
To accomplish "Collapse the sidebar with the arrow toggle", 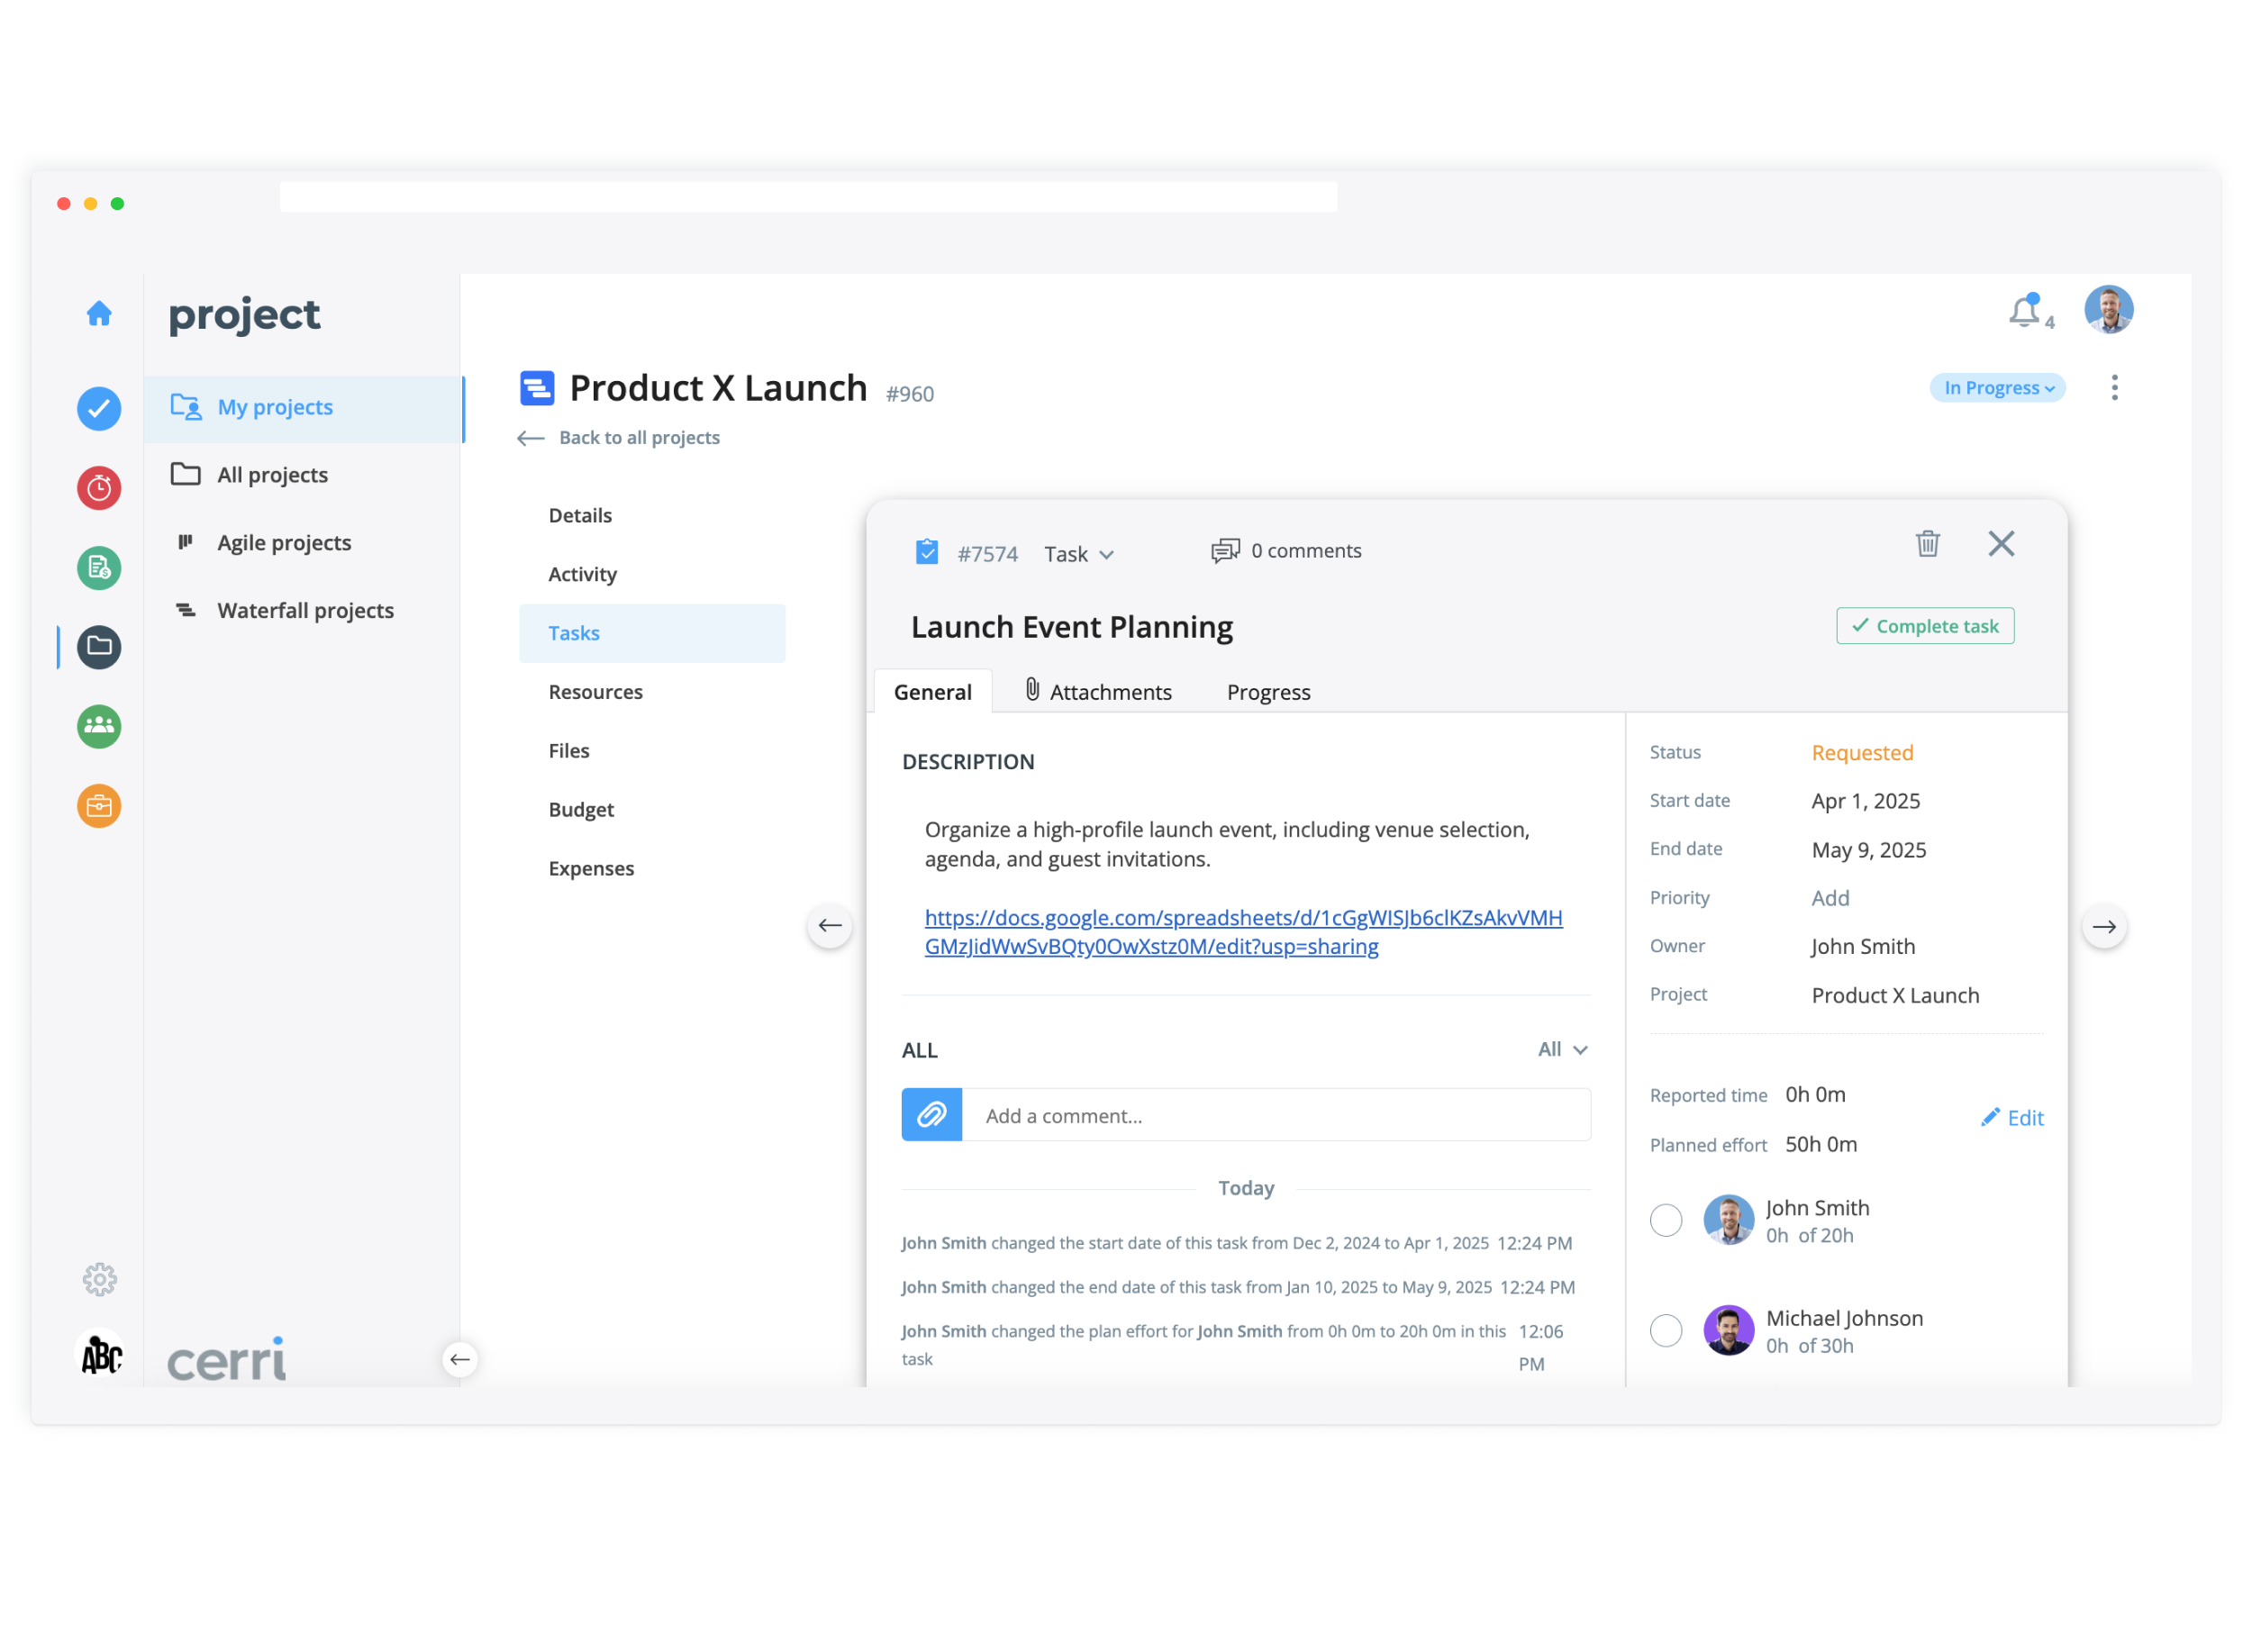I will pyautogui.click(x=460, y=1360).
